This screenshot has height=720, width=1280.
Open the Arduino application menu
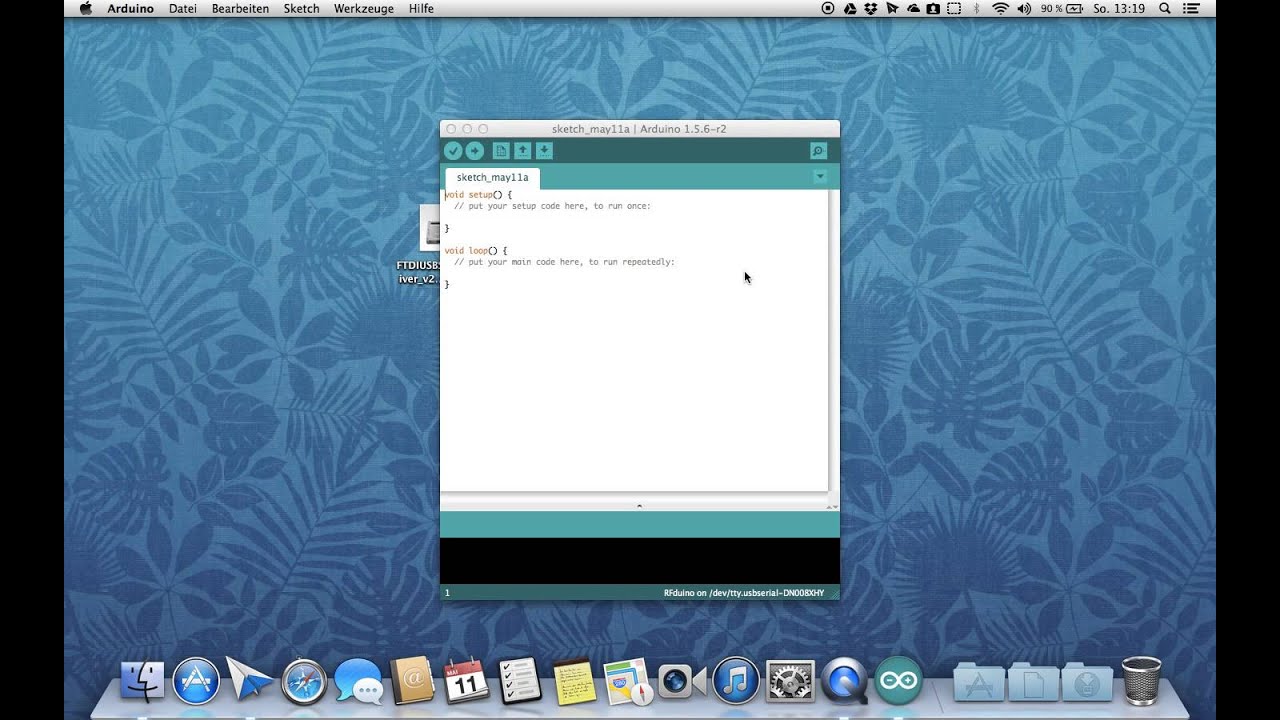pos(130,8)
